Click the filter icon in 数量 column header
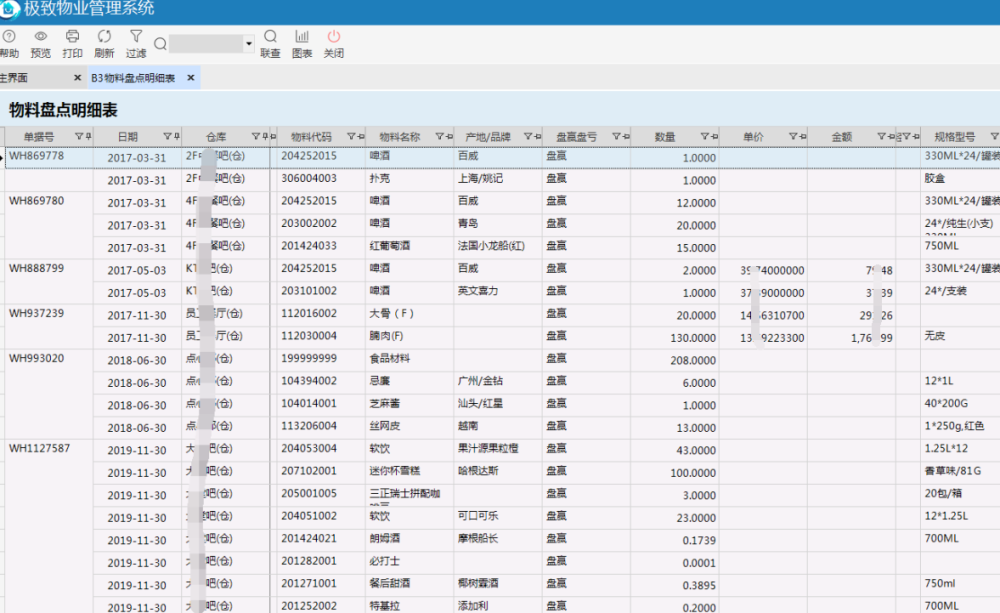Image resolution: width=1000 pixels, height=613 pixels. point(705,137)
